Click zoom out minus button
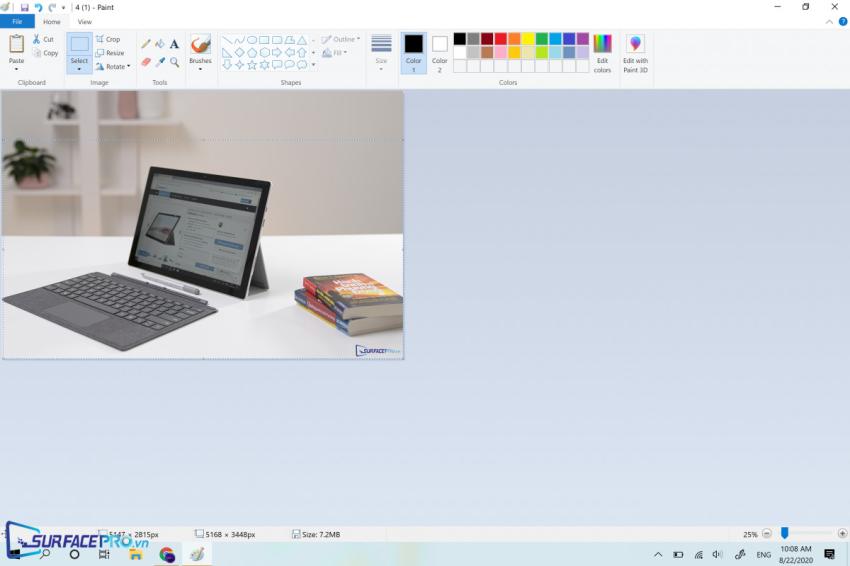850x566 pixels. click(767, 533)
